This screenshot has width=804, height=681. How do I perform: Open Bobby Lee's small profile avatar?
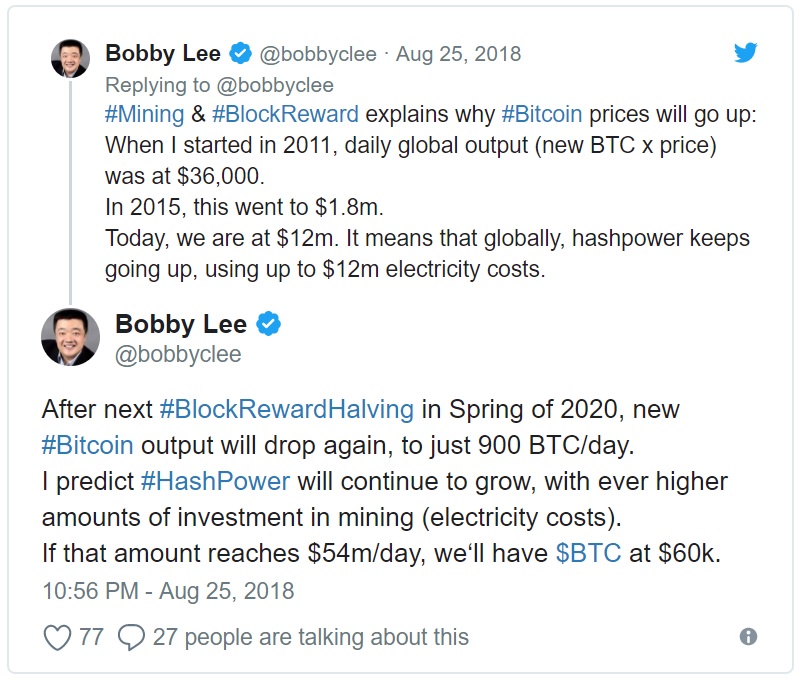(70, 58)
